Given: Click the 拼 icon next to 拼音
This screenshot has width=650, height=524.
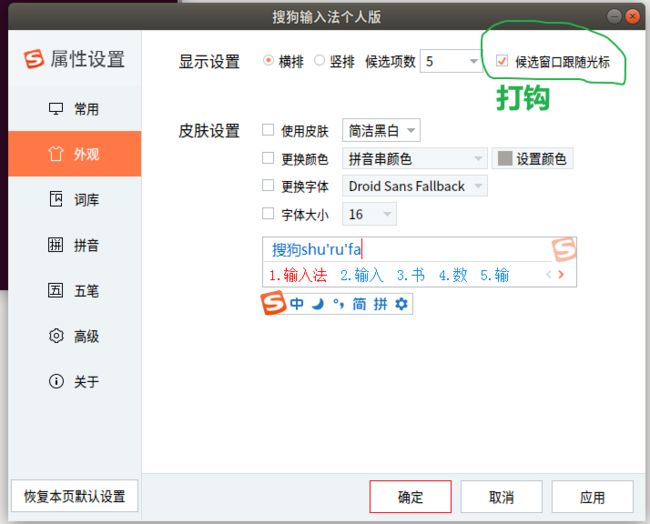Looking at the screenshot, I should coord(56,245).
